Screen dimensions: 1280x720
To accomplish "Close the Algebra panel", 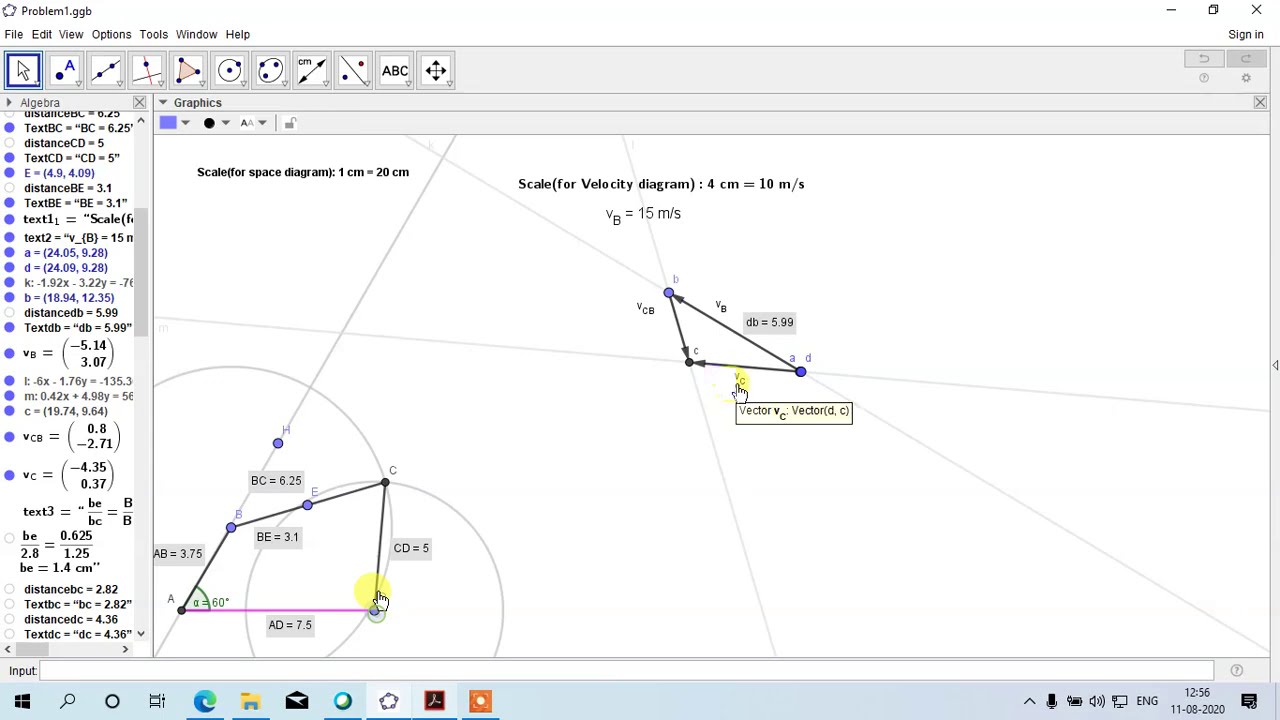I will point(139,103).
